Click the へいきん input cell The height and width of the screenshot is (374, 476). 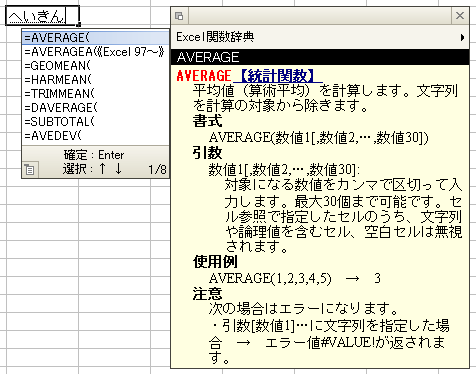click(42, 16)
